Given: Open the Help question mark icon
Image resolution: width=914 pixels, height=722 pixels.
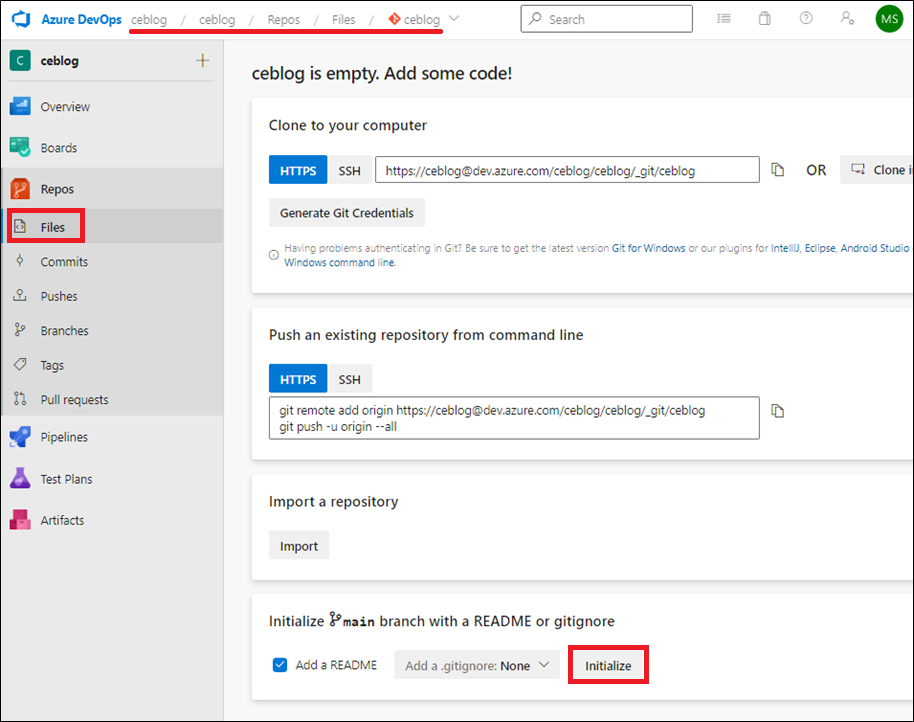Looking at the screenshot, I should coord(806,18).
